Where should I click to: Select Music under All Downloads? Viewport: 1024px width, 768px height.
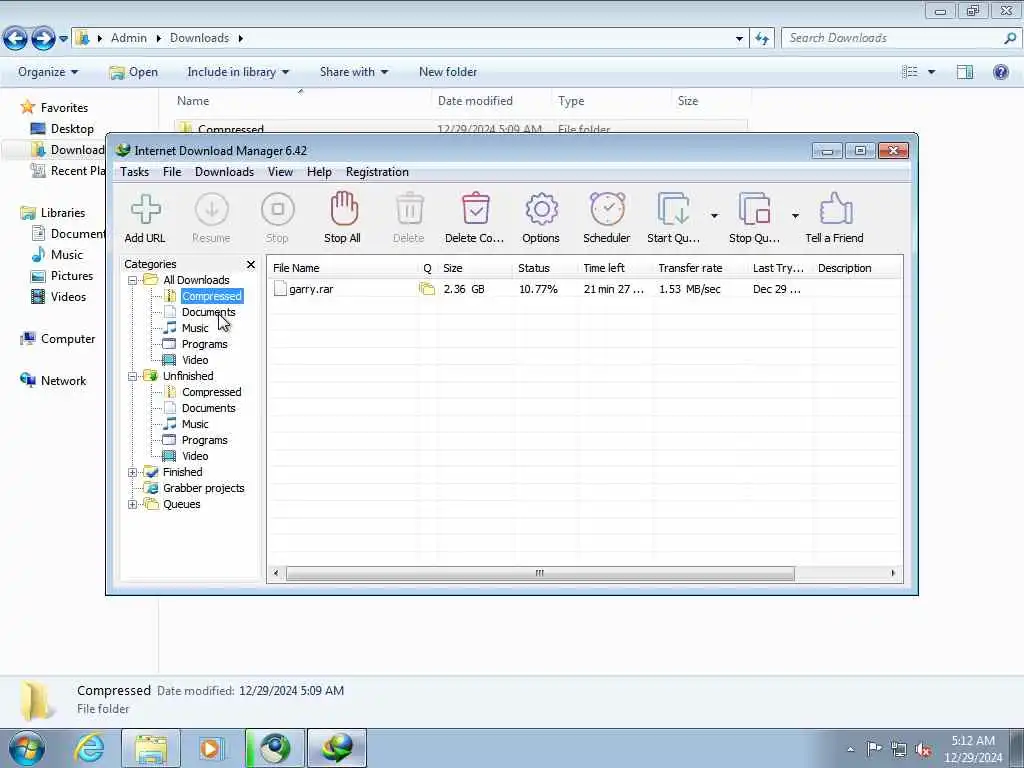click(195, 328)
